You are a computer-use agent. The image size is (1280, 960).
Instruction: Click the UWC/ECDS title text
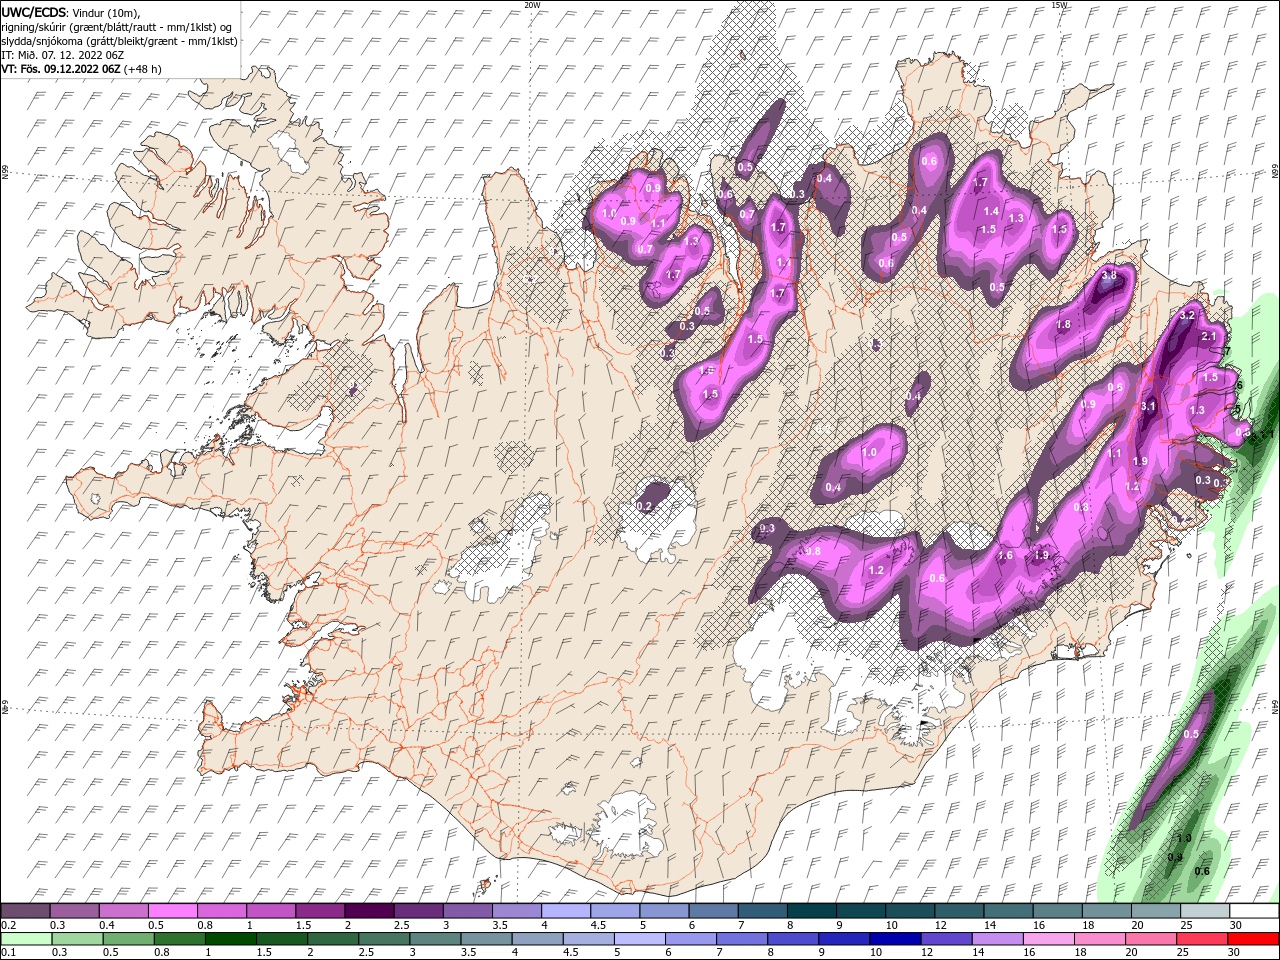coord(34,11)
